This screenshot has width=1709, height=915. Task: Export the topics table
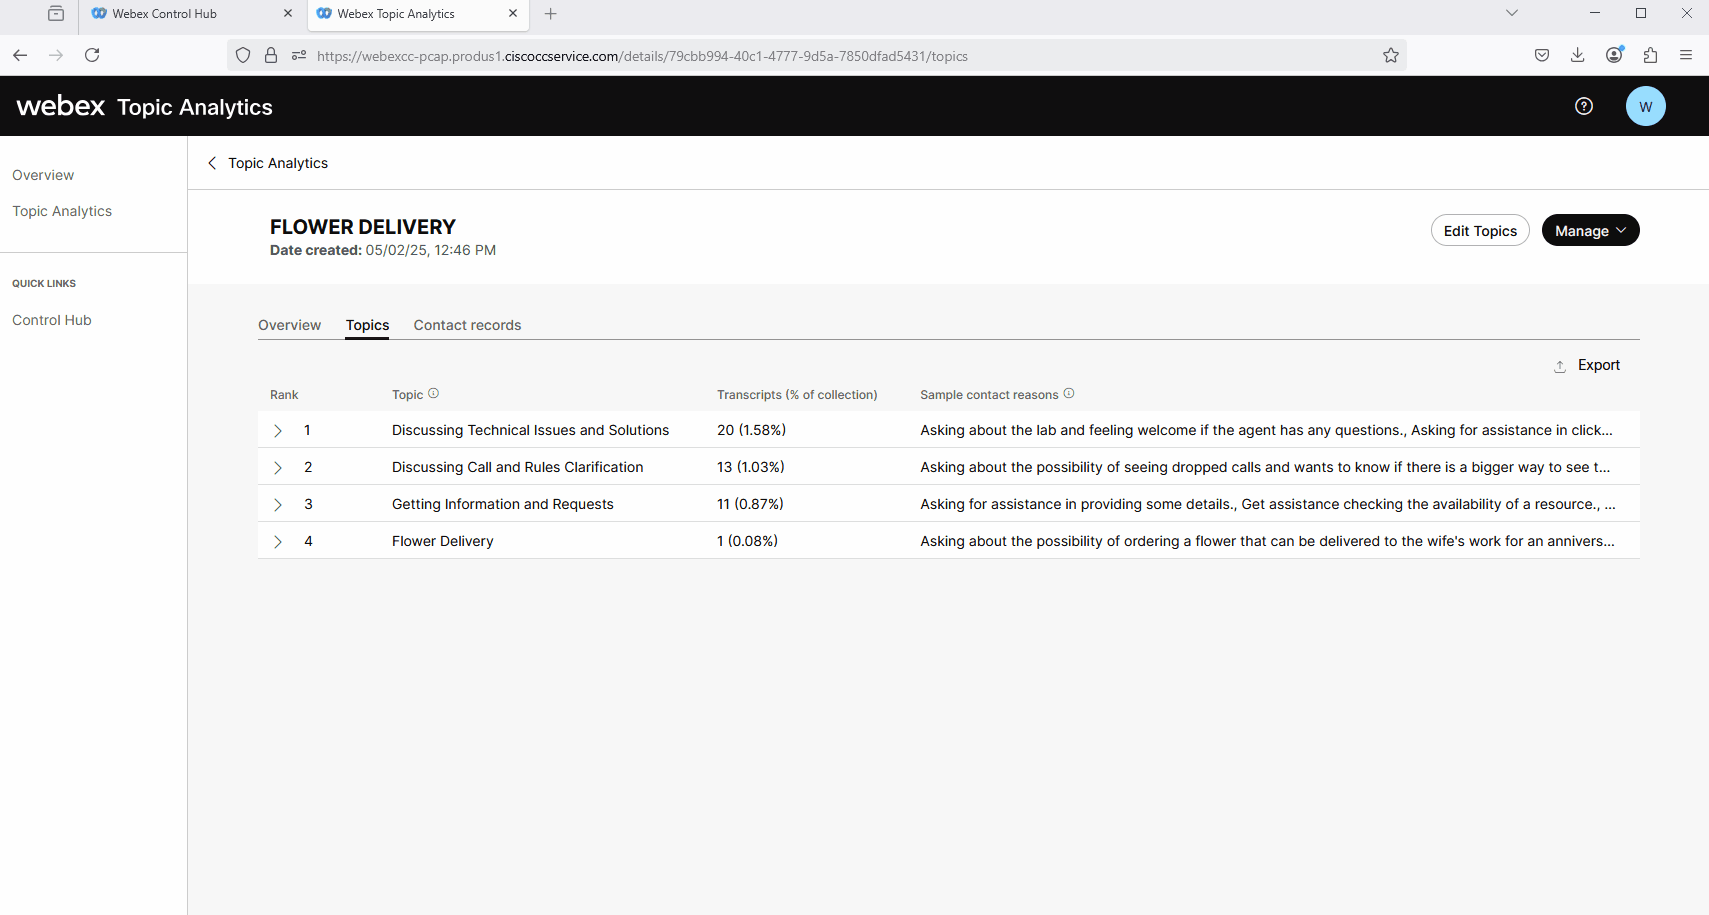[x=1588, y=366]
